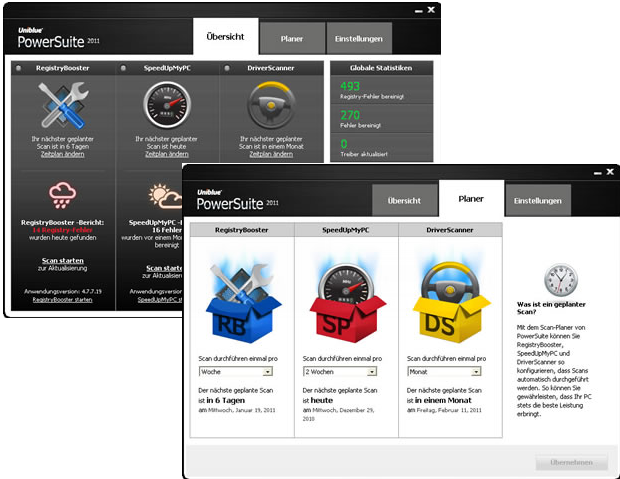Screen dimensions: 620x479
Task: Select the Planer tab in front window
Action: 471,199
